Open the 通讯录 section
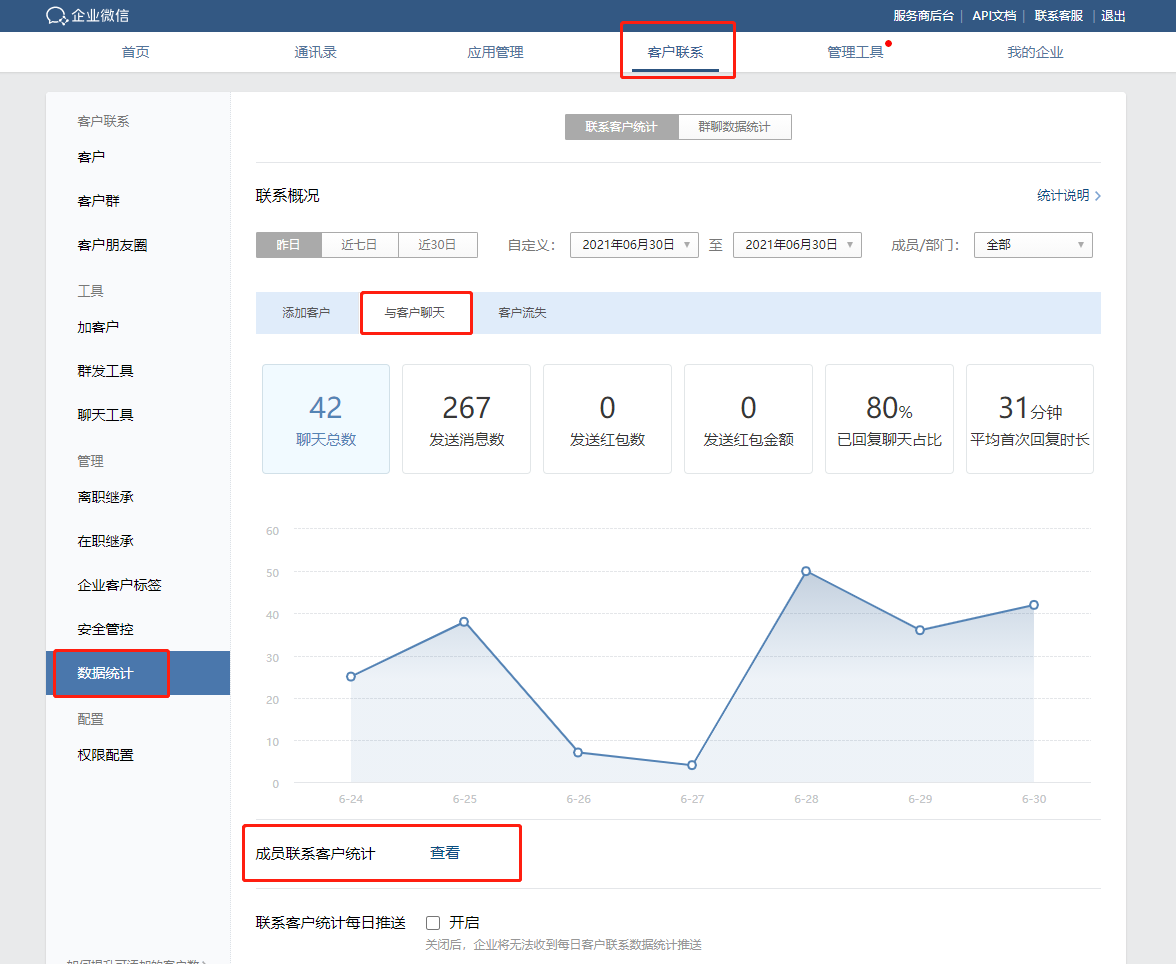The image size is (1176, 964). (315, 51)
